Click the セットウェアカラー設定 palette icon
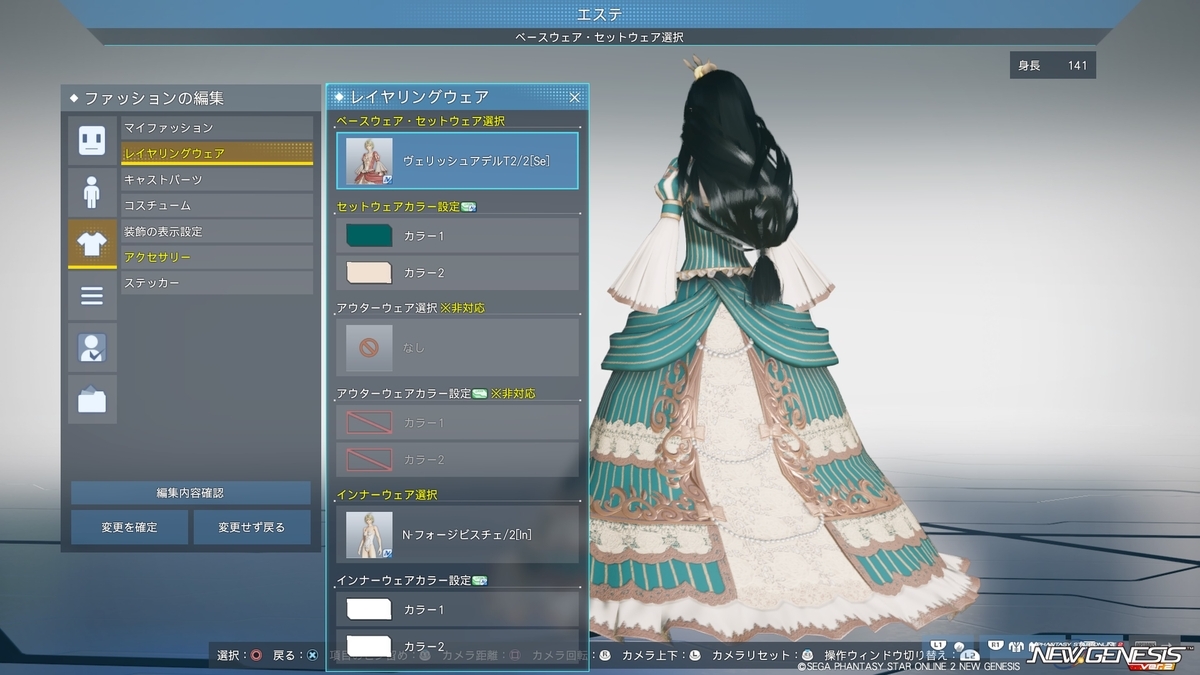This screenshot has height=675, width=1200. [468, 207]
